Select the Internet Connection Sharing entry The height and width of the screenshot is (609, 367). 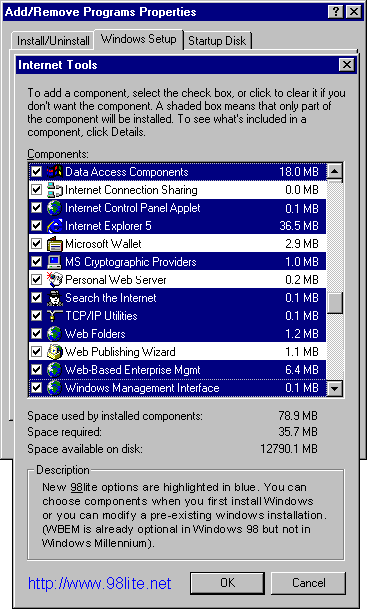(x=177, y=190)
